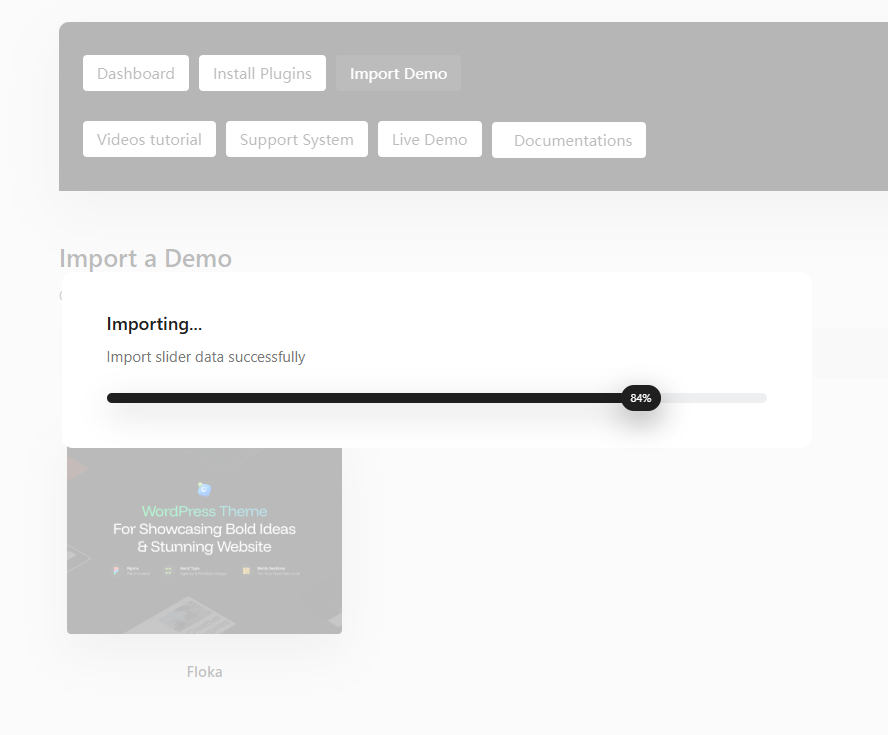Click the 84% progress bar handle

[x=641, y=398]
